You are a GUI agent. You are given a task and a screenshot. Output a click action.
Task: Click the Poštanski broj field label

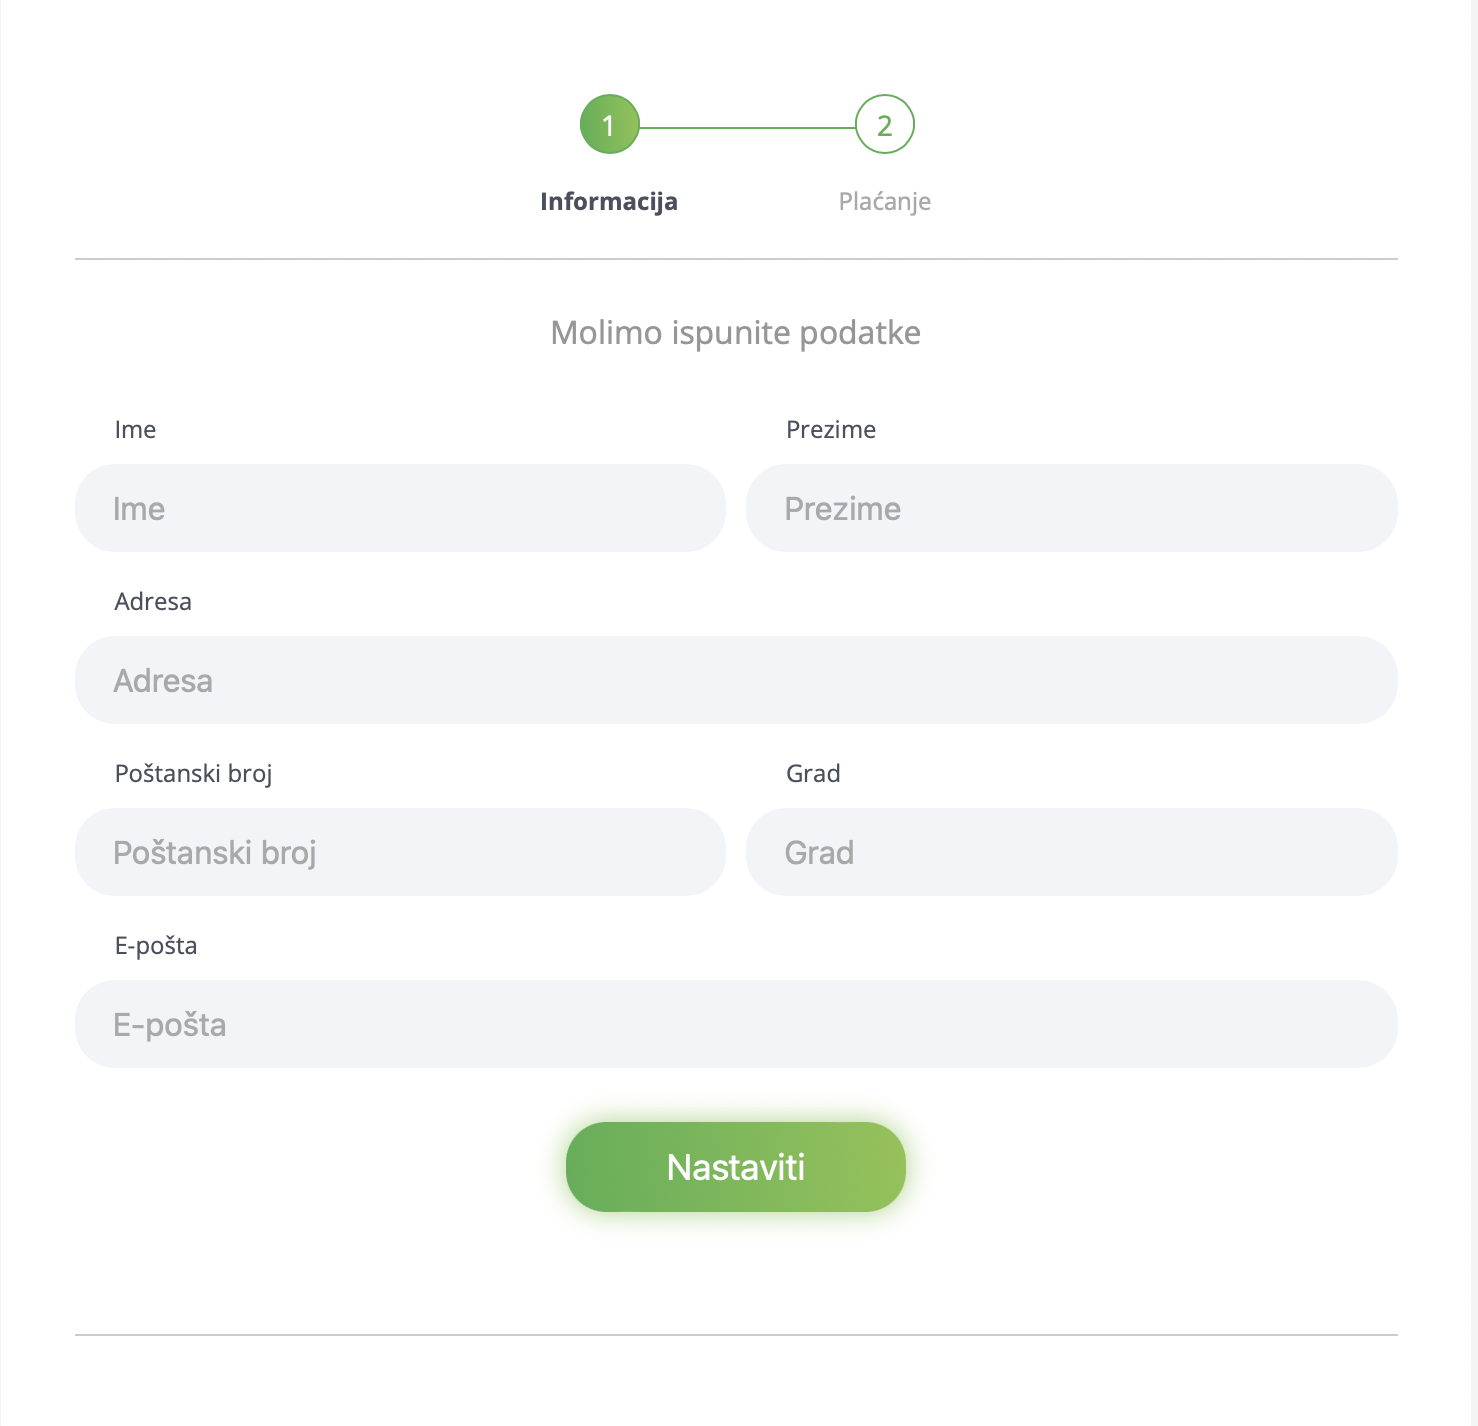pos(193,774)
